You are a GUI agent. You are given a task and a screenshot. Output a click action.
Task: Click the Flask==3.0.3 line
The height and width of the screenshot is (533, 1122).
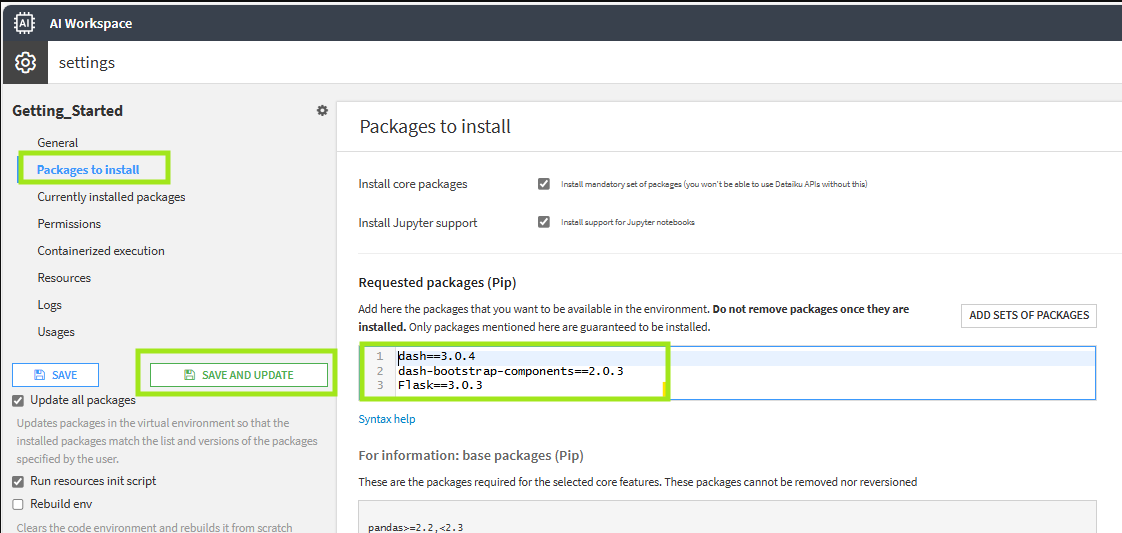(x=440, y=385)
